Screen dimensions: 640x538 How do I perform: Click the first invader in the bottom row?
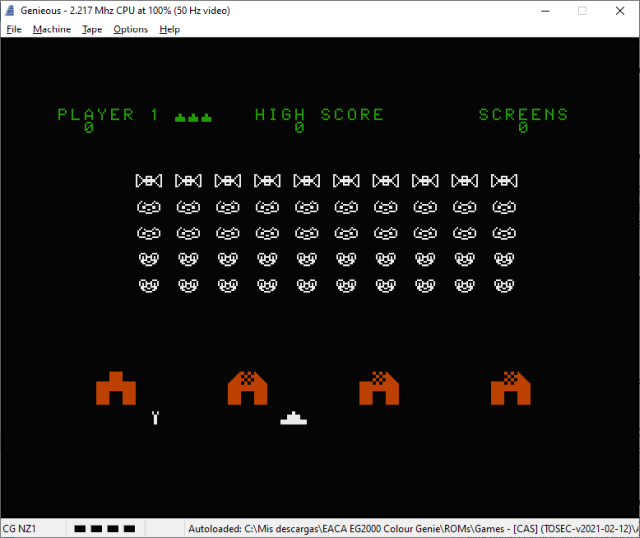[x=149, y=286]
